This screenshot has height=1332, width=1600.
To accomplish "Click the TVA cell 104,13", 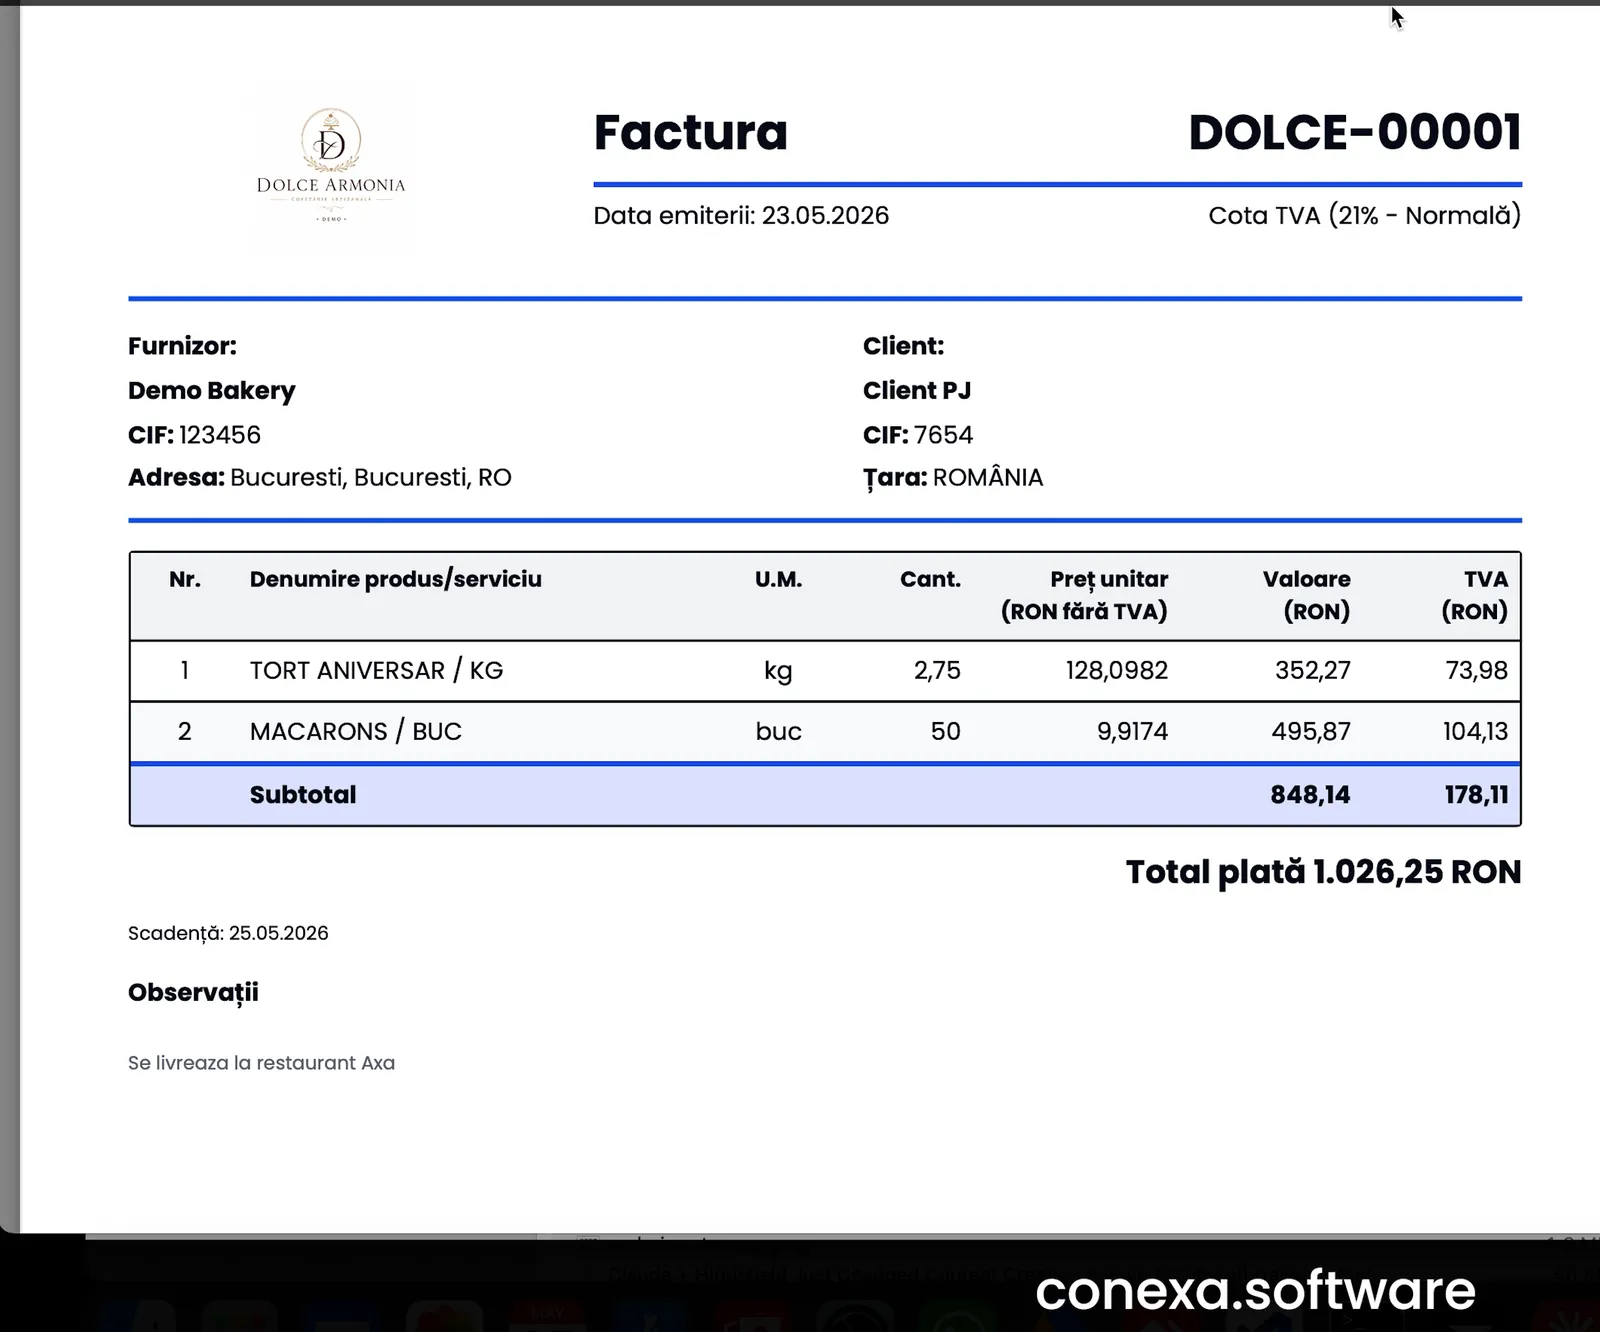I will 1475,732.
